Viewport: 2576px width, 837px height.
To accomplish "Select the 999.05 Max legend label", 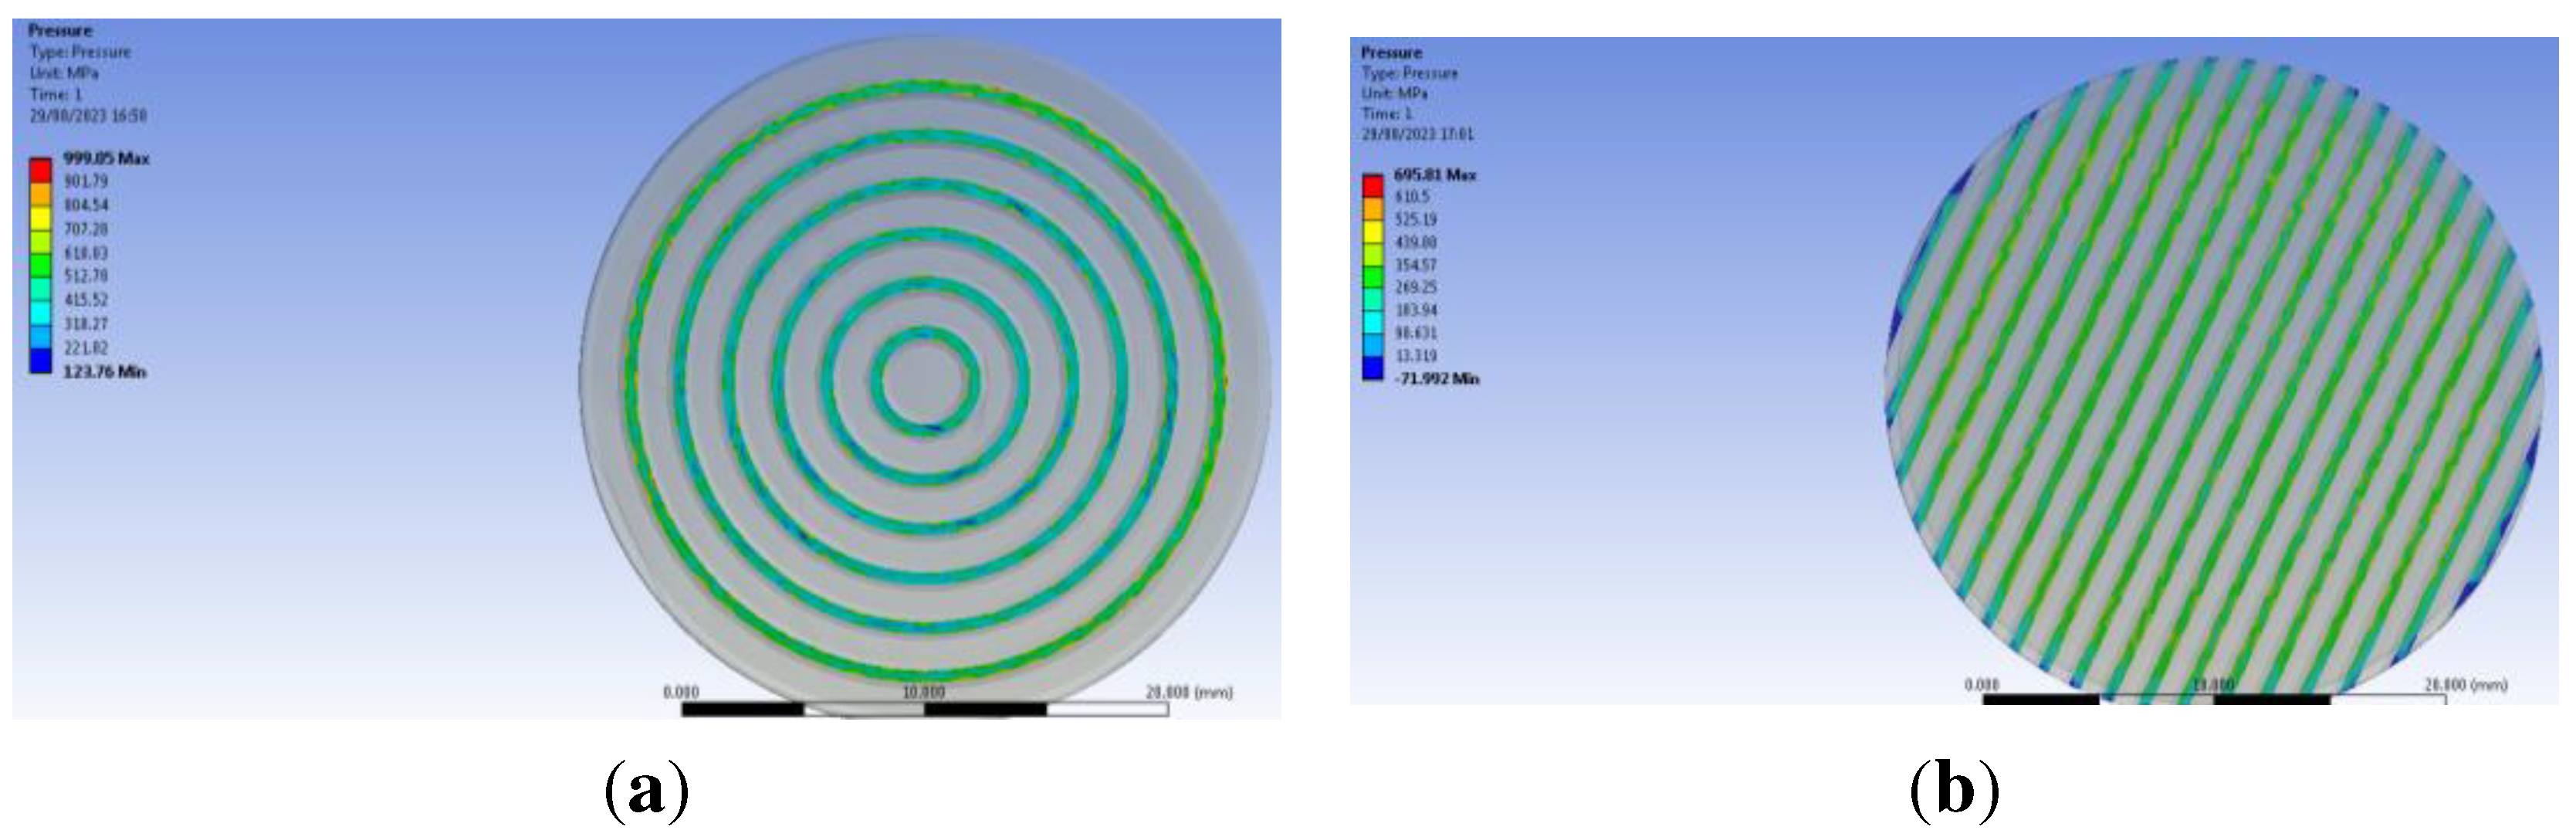I will pyautogui.click(x=106, y=158).
